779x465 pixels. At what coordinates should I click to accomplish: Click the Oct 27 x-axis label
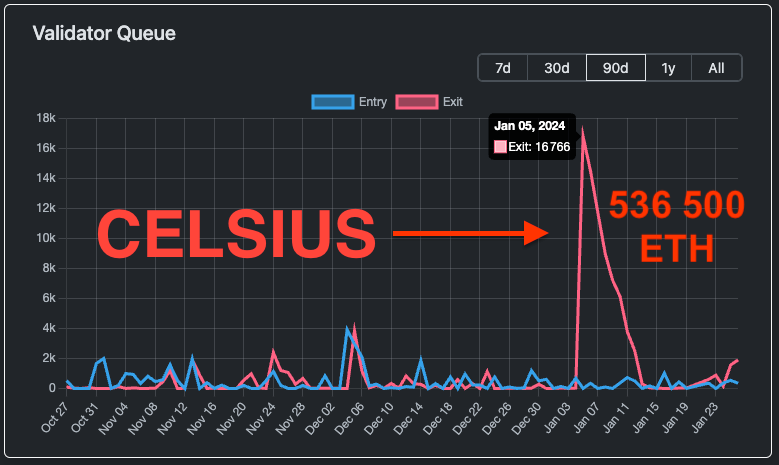pos(54,417)
